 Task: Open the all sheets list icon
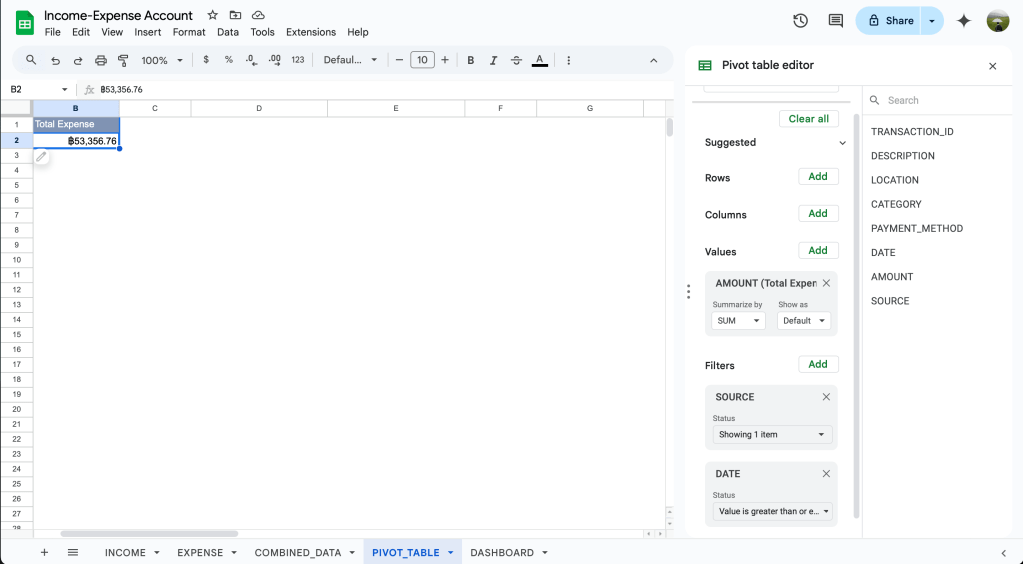tap(73, 552)
